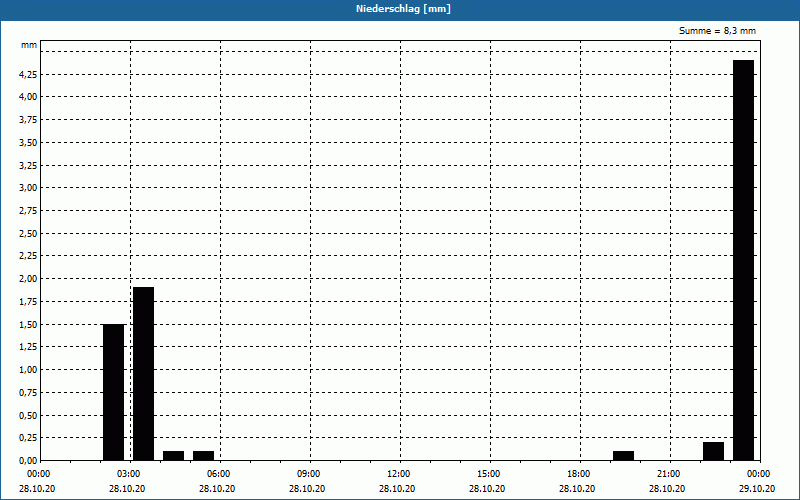Select the 28.10.20 date under 03:00

coord(127,489)
